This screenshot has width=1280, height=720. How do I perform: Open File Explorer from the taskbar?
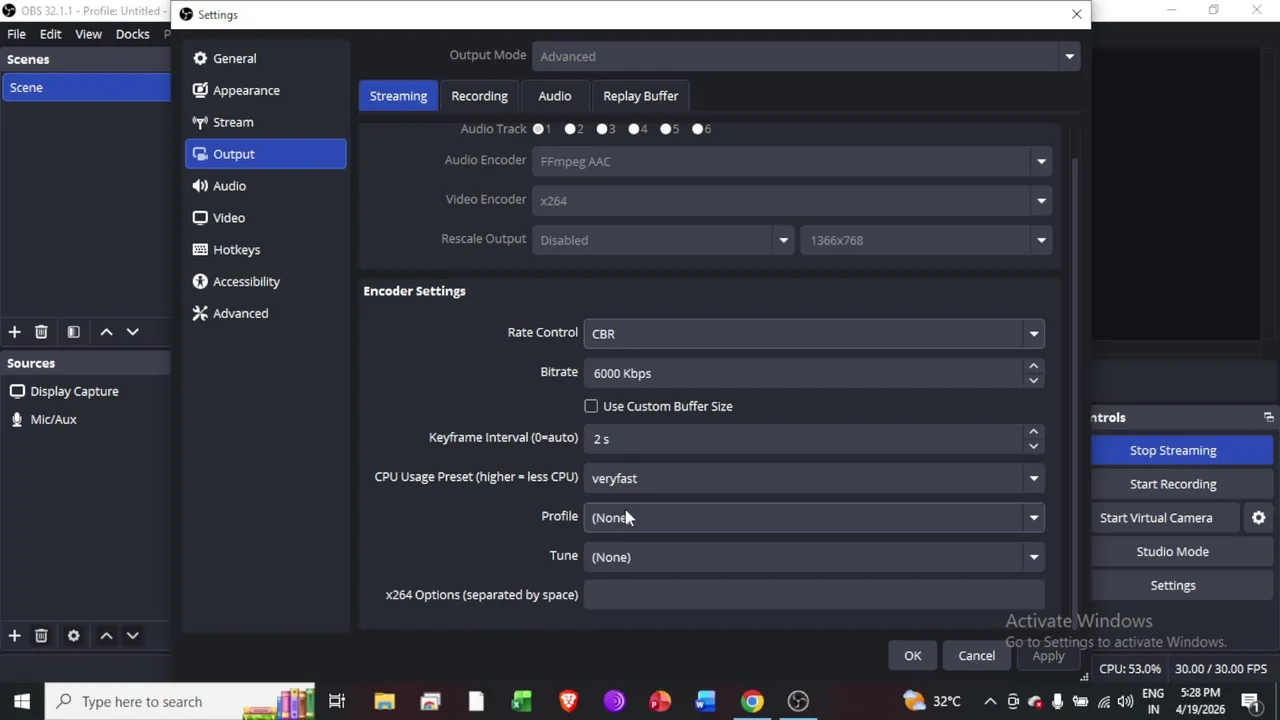click(384, 701)
